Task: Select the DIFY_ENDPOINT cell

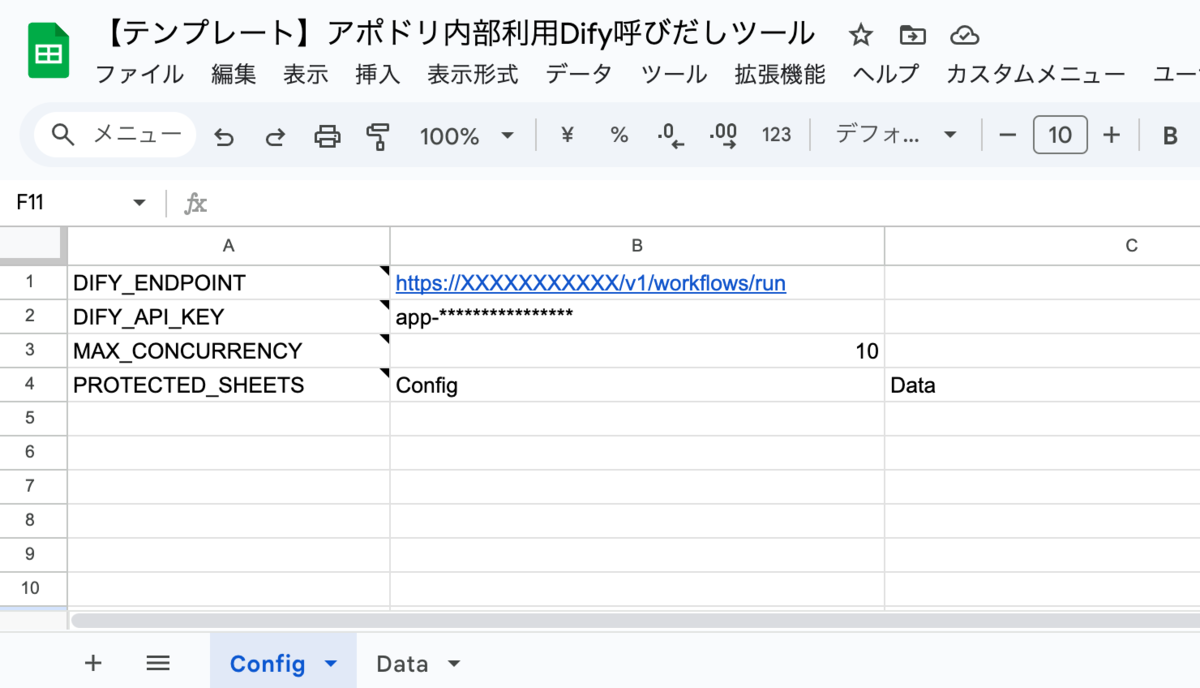Action: point(229,283)
